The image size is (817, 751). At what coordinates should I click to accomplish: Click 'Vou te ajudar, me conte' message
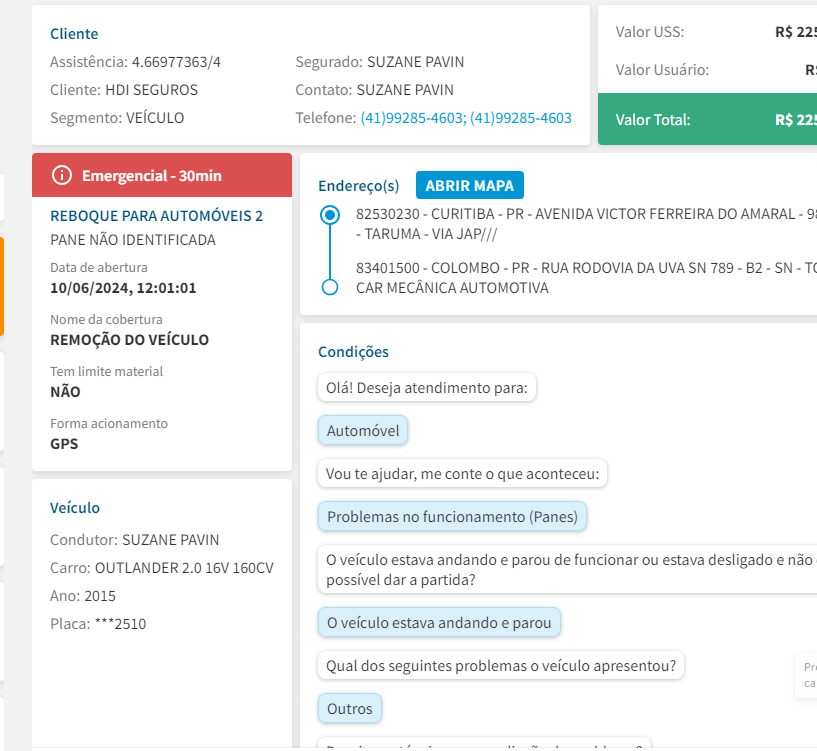click(463, 474)
